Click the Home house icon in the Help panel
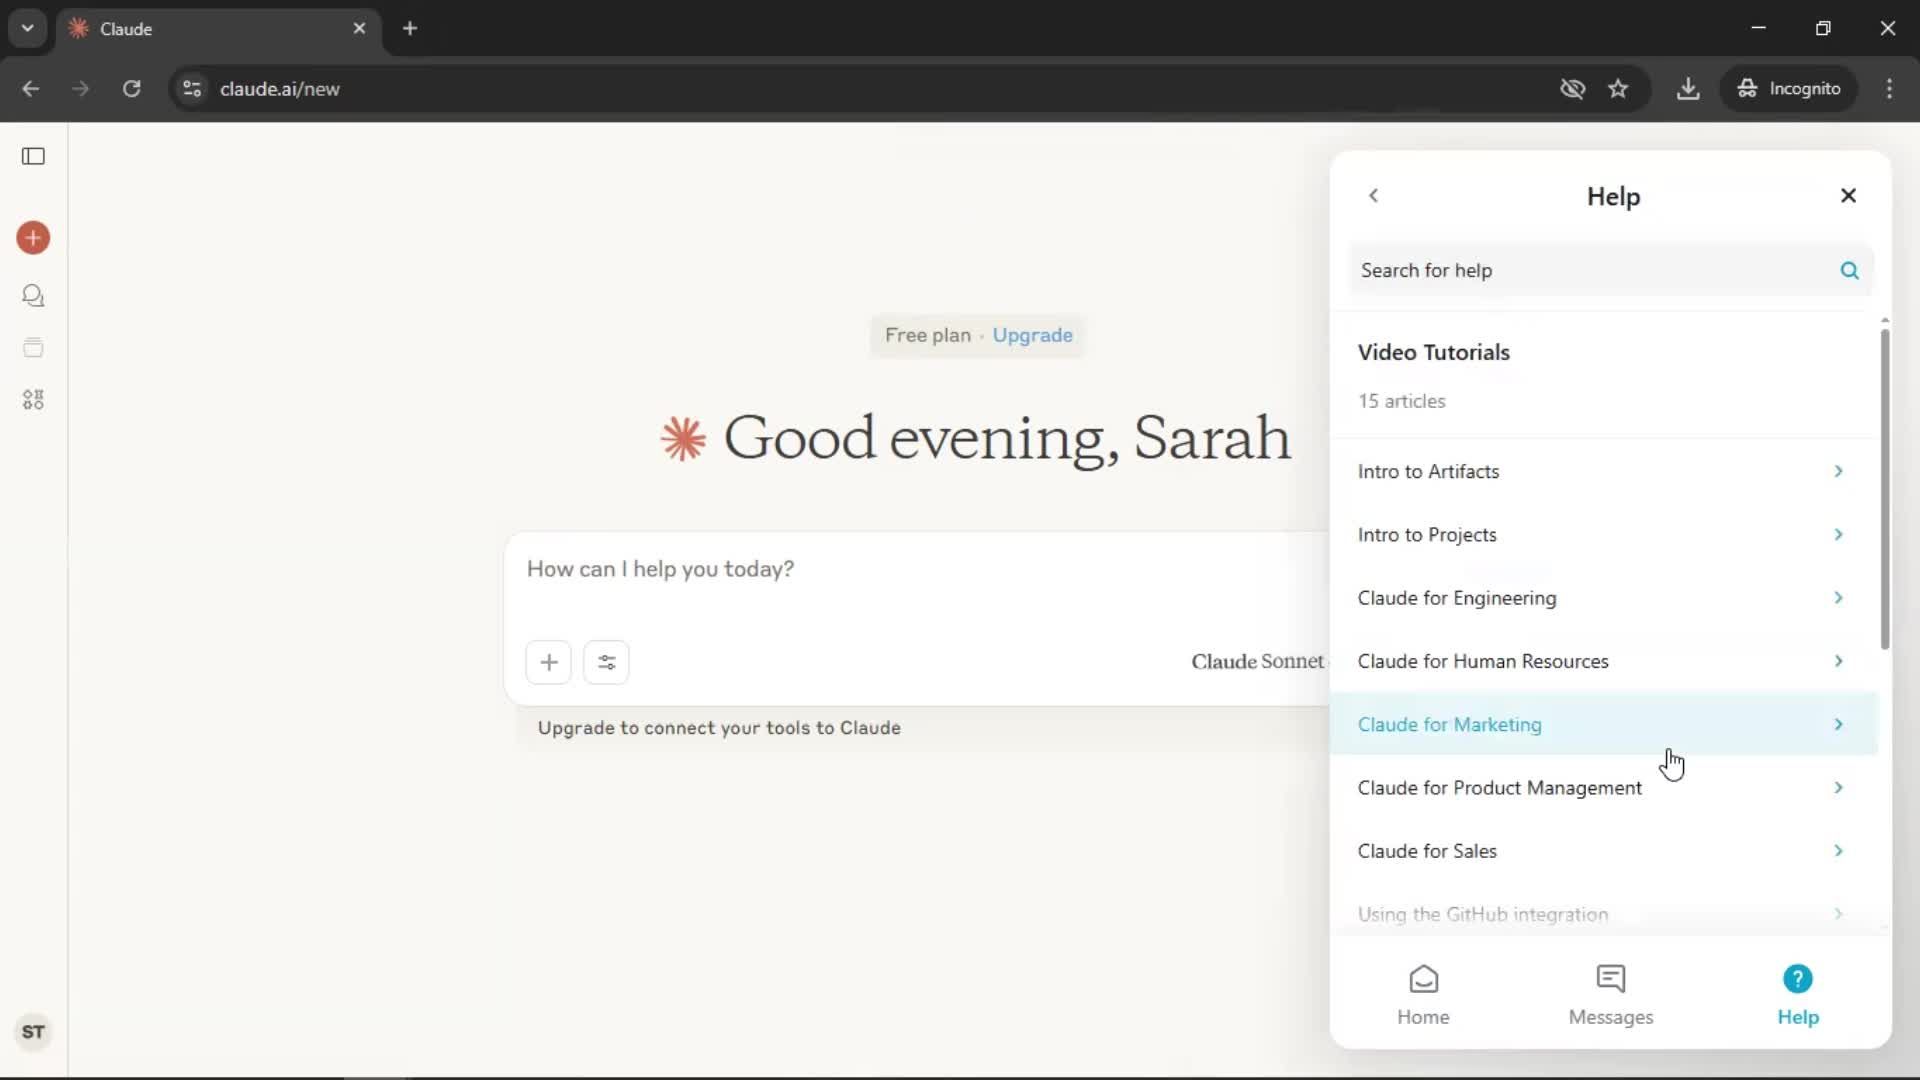 (1423, 979)
